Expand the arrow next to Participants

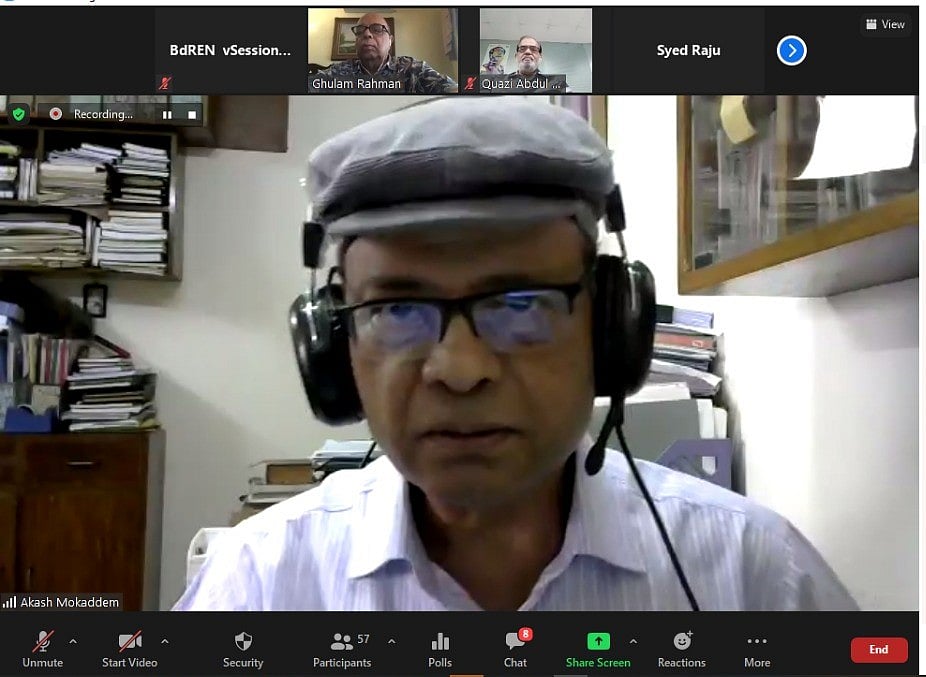click(x=391, y=641)
